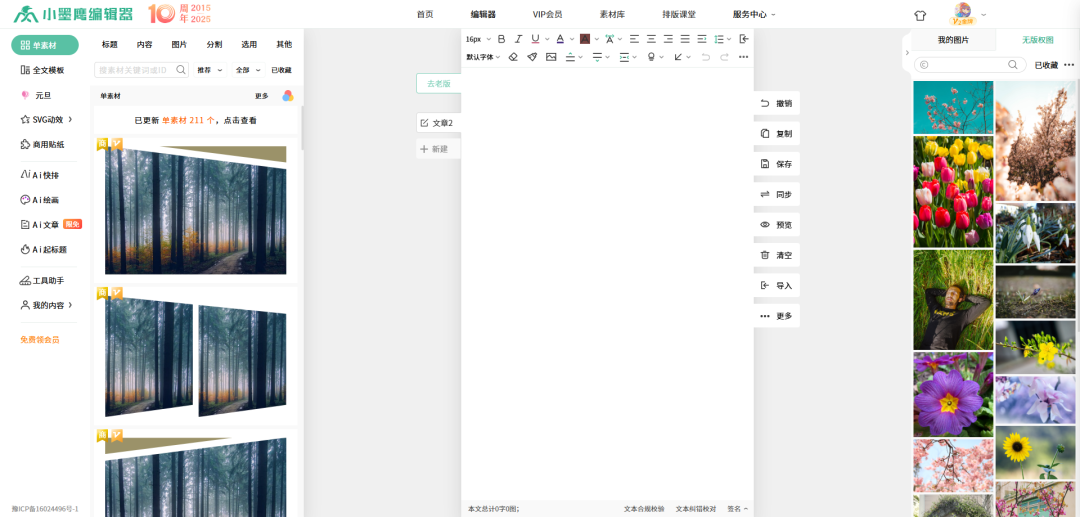Click the 免费领会员 link in the sidebar
The width and height of the screenshot is (1080, 517).
tap(40, 339)
